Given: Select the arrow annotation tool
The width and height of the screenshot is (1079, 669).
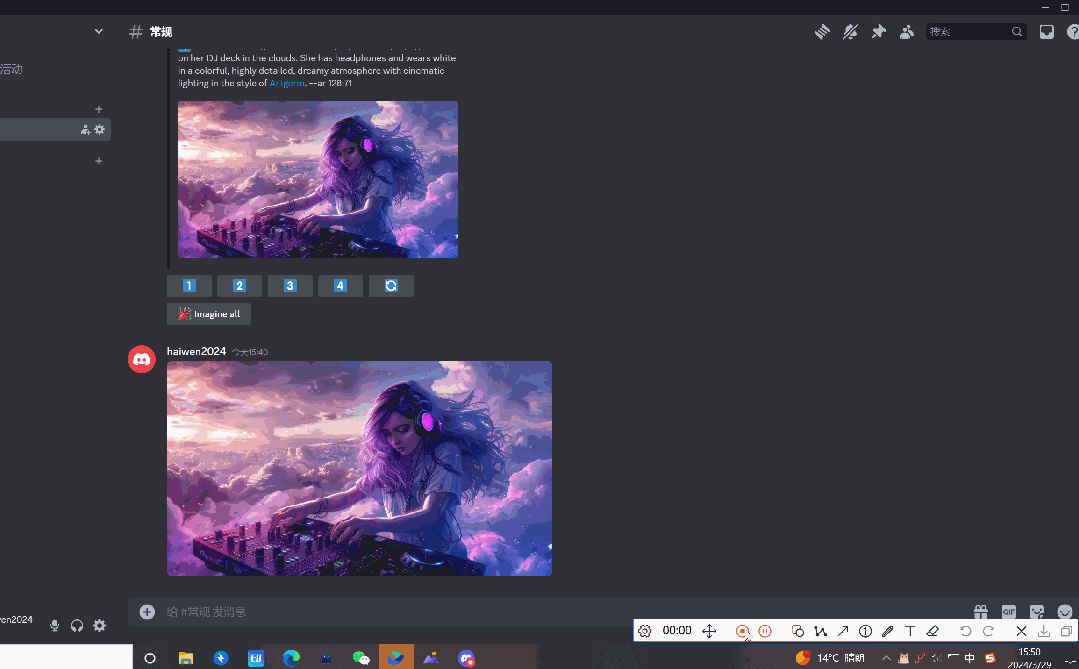Looking at the screenshot, I should 843,631.
